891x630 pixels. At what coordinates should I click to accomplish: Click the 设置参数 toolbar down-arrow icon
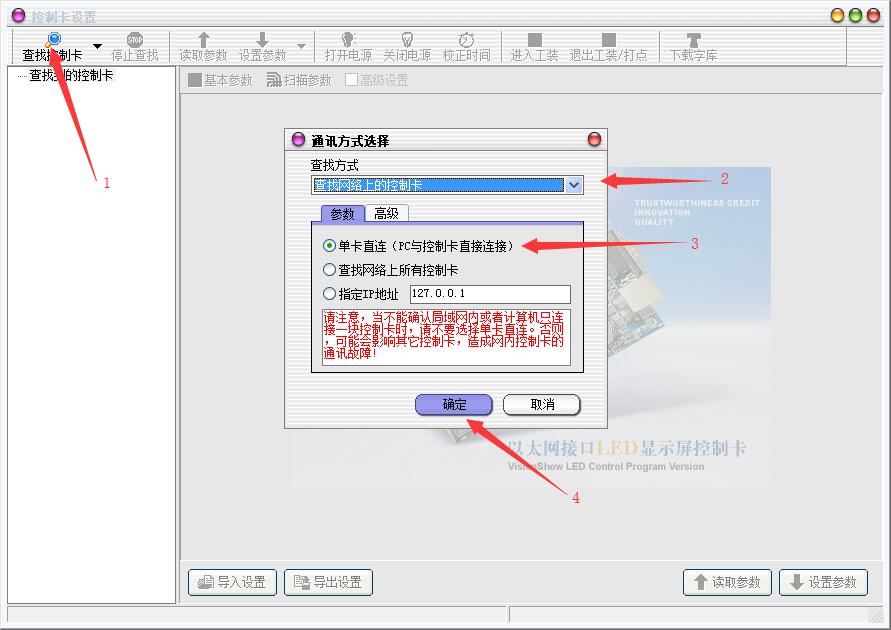click(x=262, y=39)
